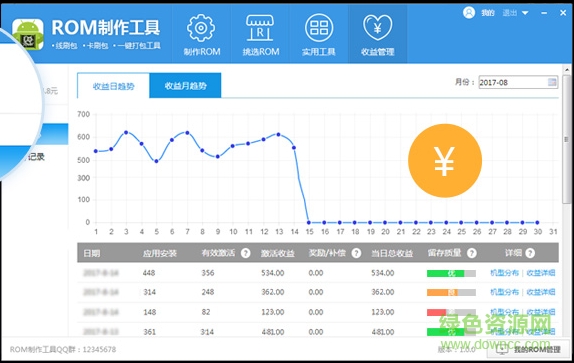Click the user avatar icon

(469, 12)
